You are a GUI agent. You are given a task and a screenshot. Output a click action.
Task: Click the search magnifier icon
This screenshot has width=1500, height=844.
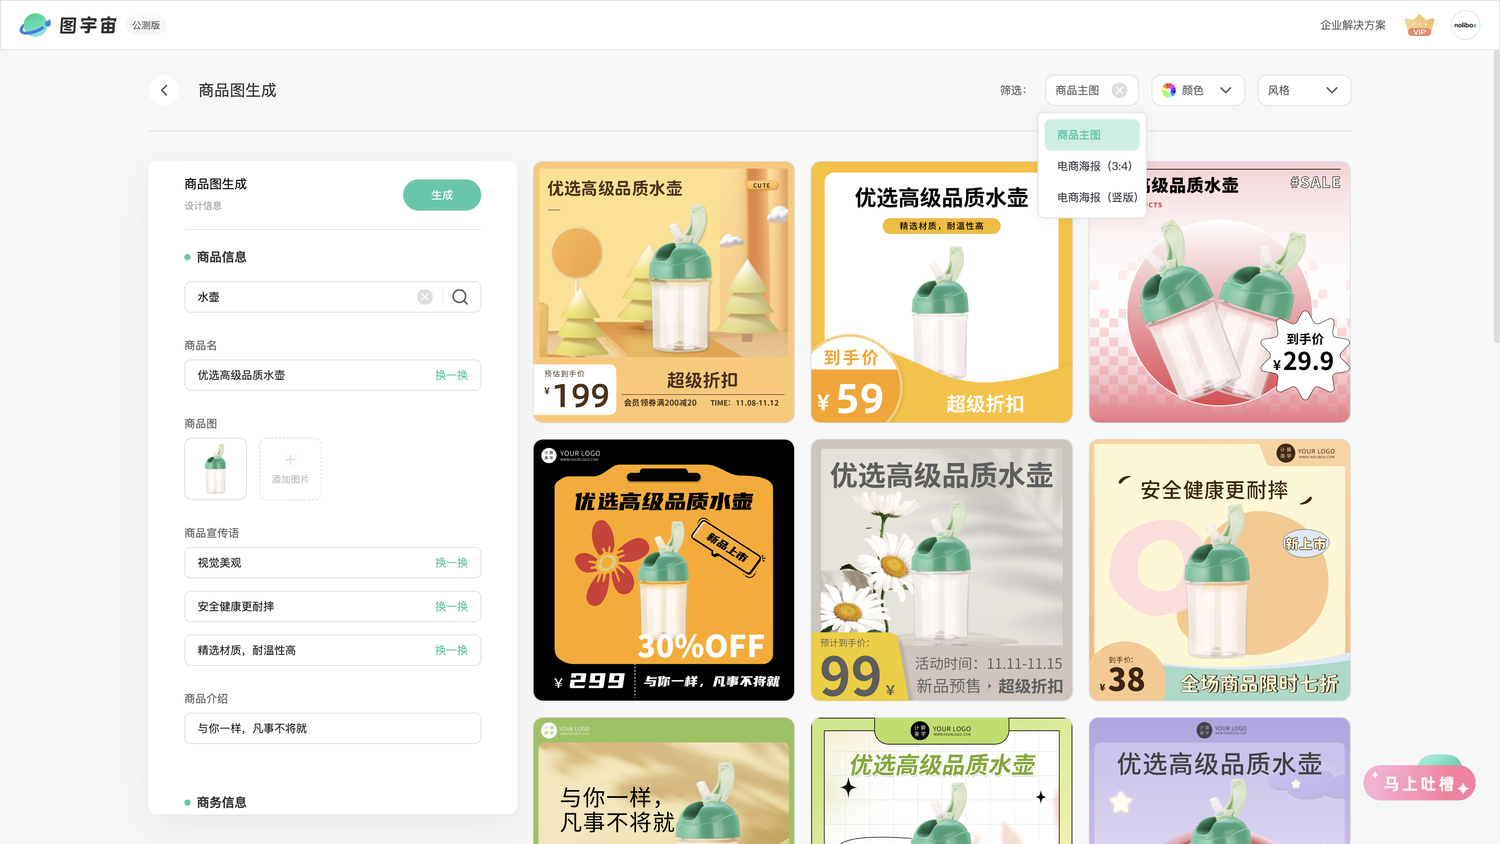[x=460, y=297]
